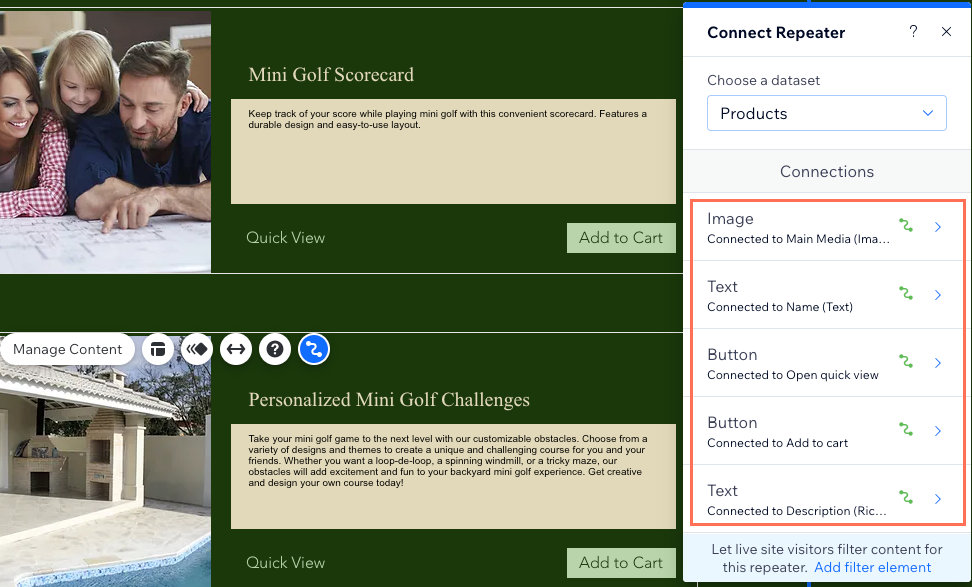972x587 pixels.
Task: Open the animation diamond icon in toolbar
Action: pos(197,349)
